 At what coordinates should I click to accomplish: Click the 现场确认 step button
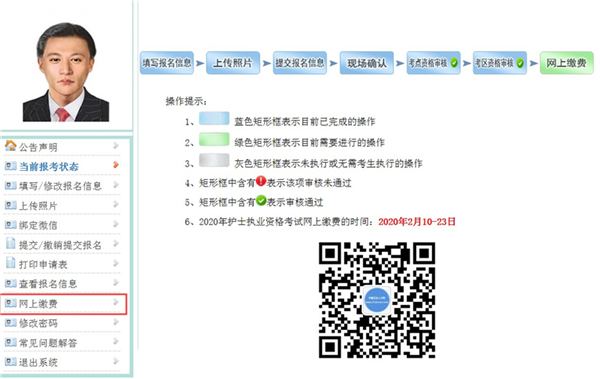coord(367,63)
